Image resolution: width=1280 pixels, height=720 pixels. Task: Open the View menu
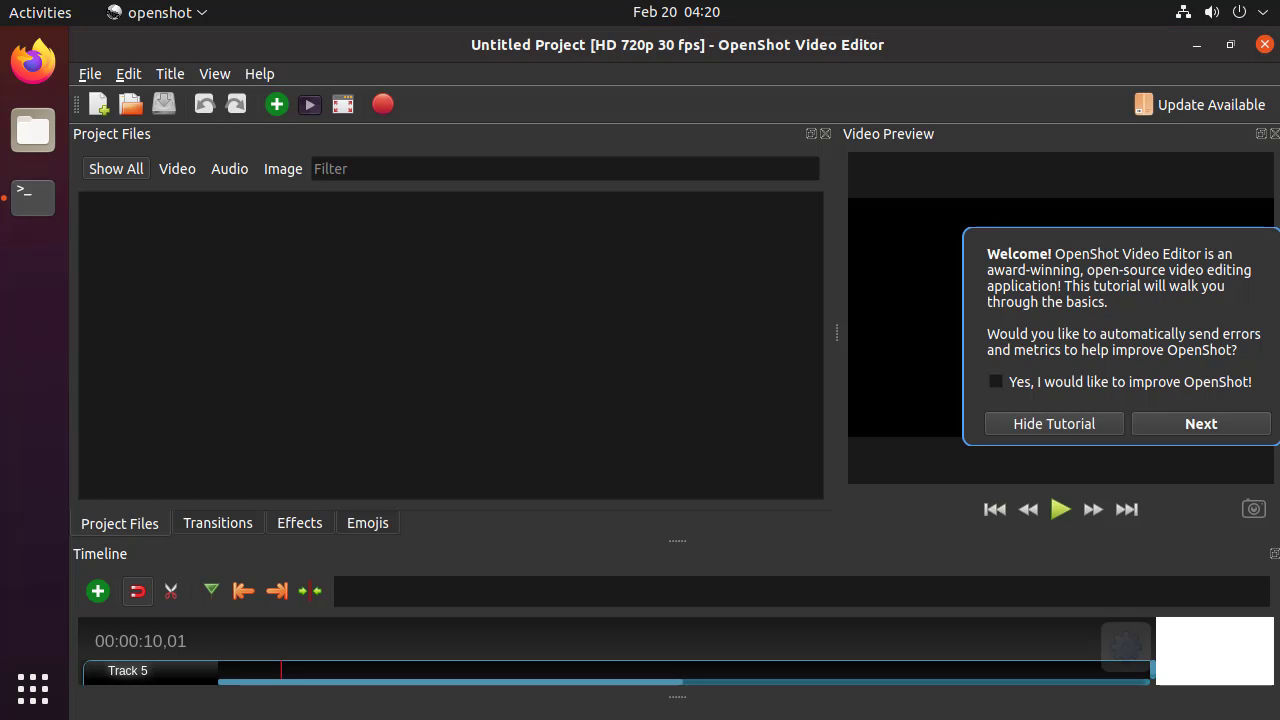214,74
